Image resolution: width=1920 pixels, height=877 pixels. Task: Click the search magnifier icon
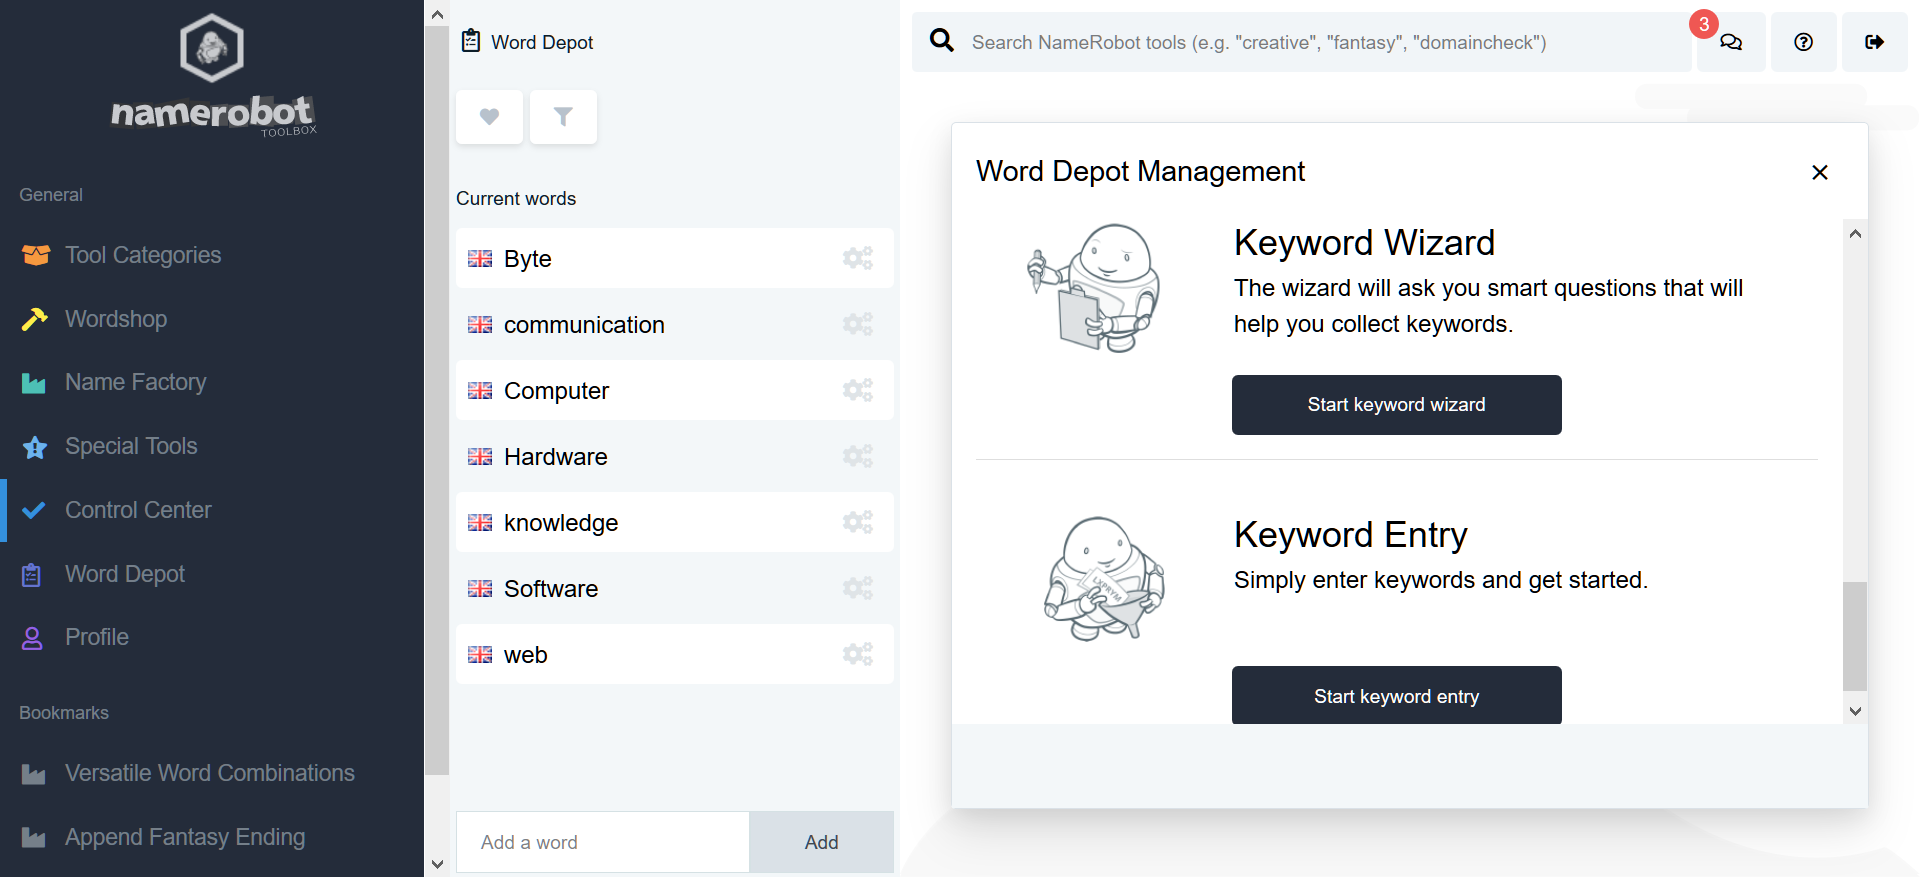coord(942,40)
